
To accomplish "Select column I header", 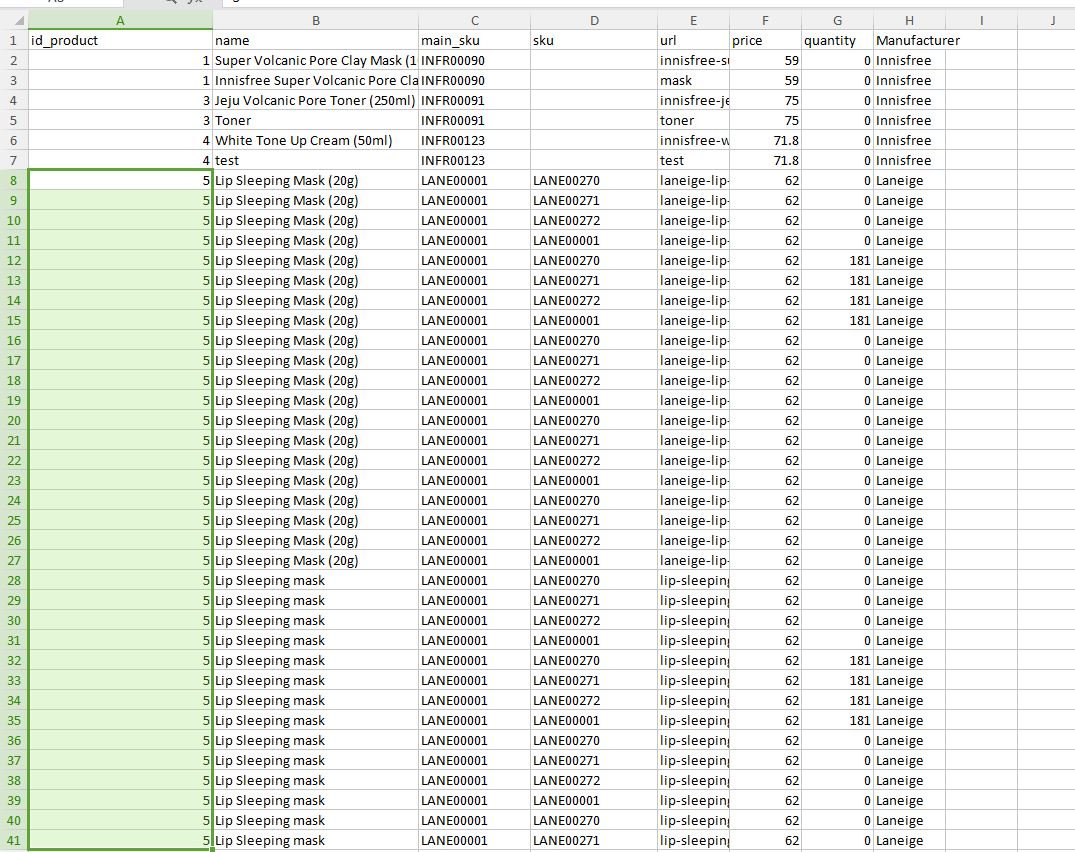I will tap(981, 21).
